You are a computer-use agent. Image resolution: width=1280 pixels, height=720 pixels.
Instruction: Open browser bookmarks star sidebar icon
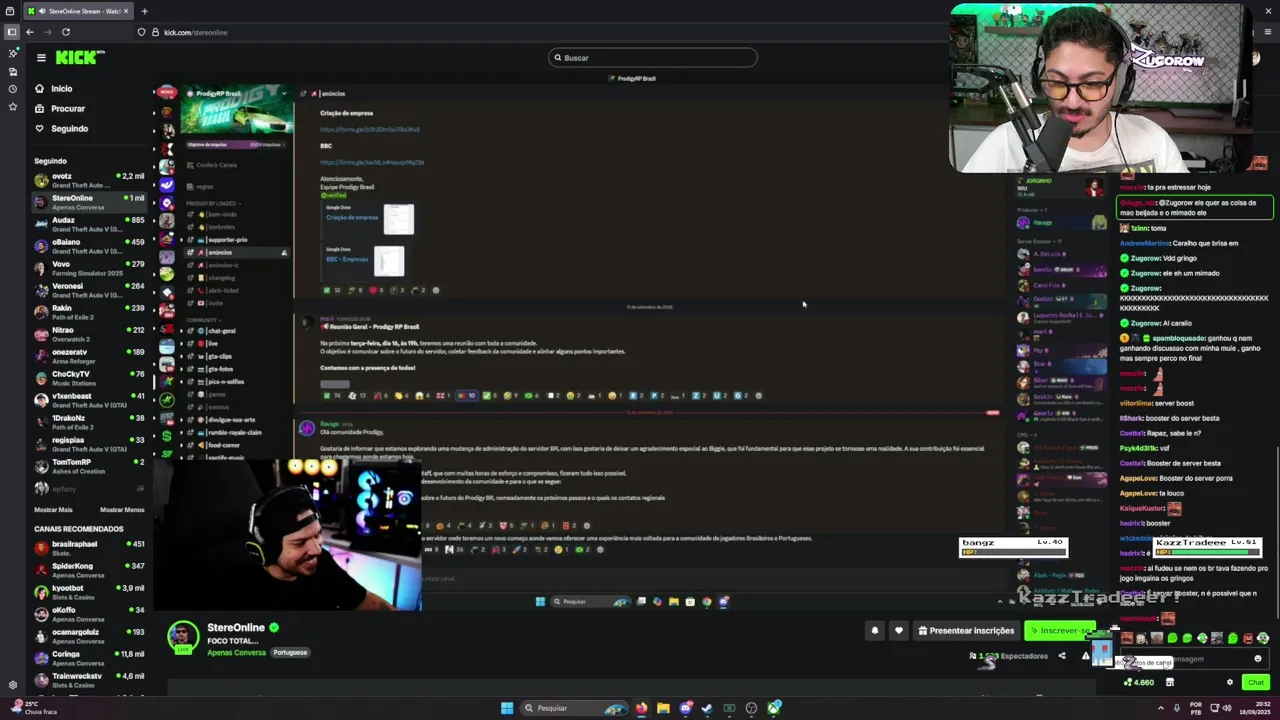12,107
